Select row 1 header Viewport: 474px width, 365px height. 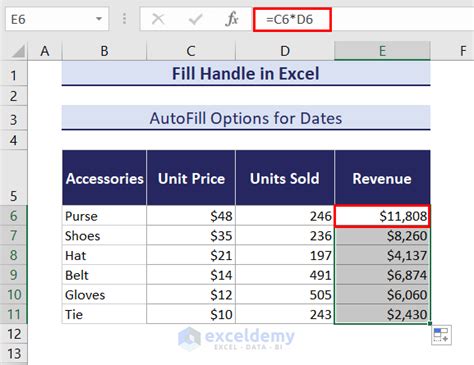(13, 74)
